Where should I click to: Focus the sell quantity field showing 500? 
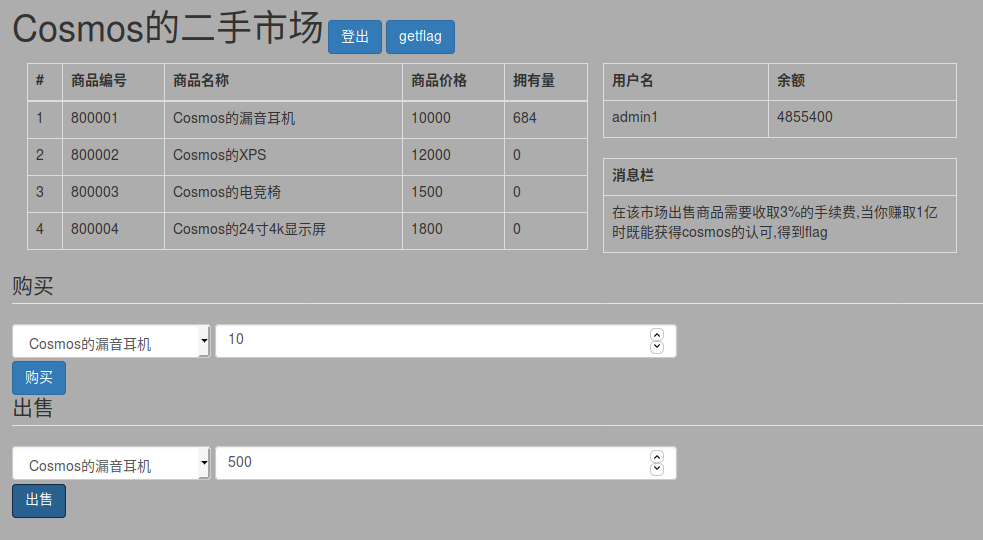coord(430,463)
